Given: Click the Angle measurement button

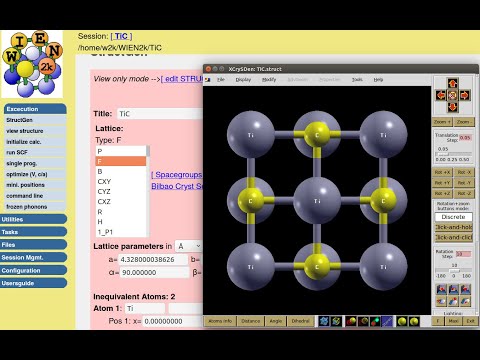Looking at the screenshot, I should tap(276, 321).
